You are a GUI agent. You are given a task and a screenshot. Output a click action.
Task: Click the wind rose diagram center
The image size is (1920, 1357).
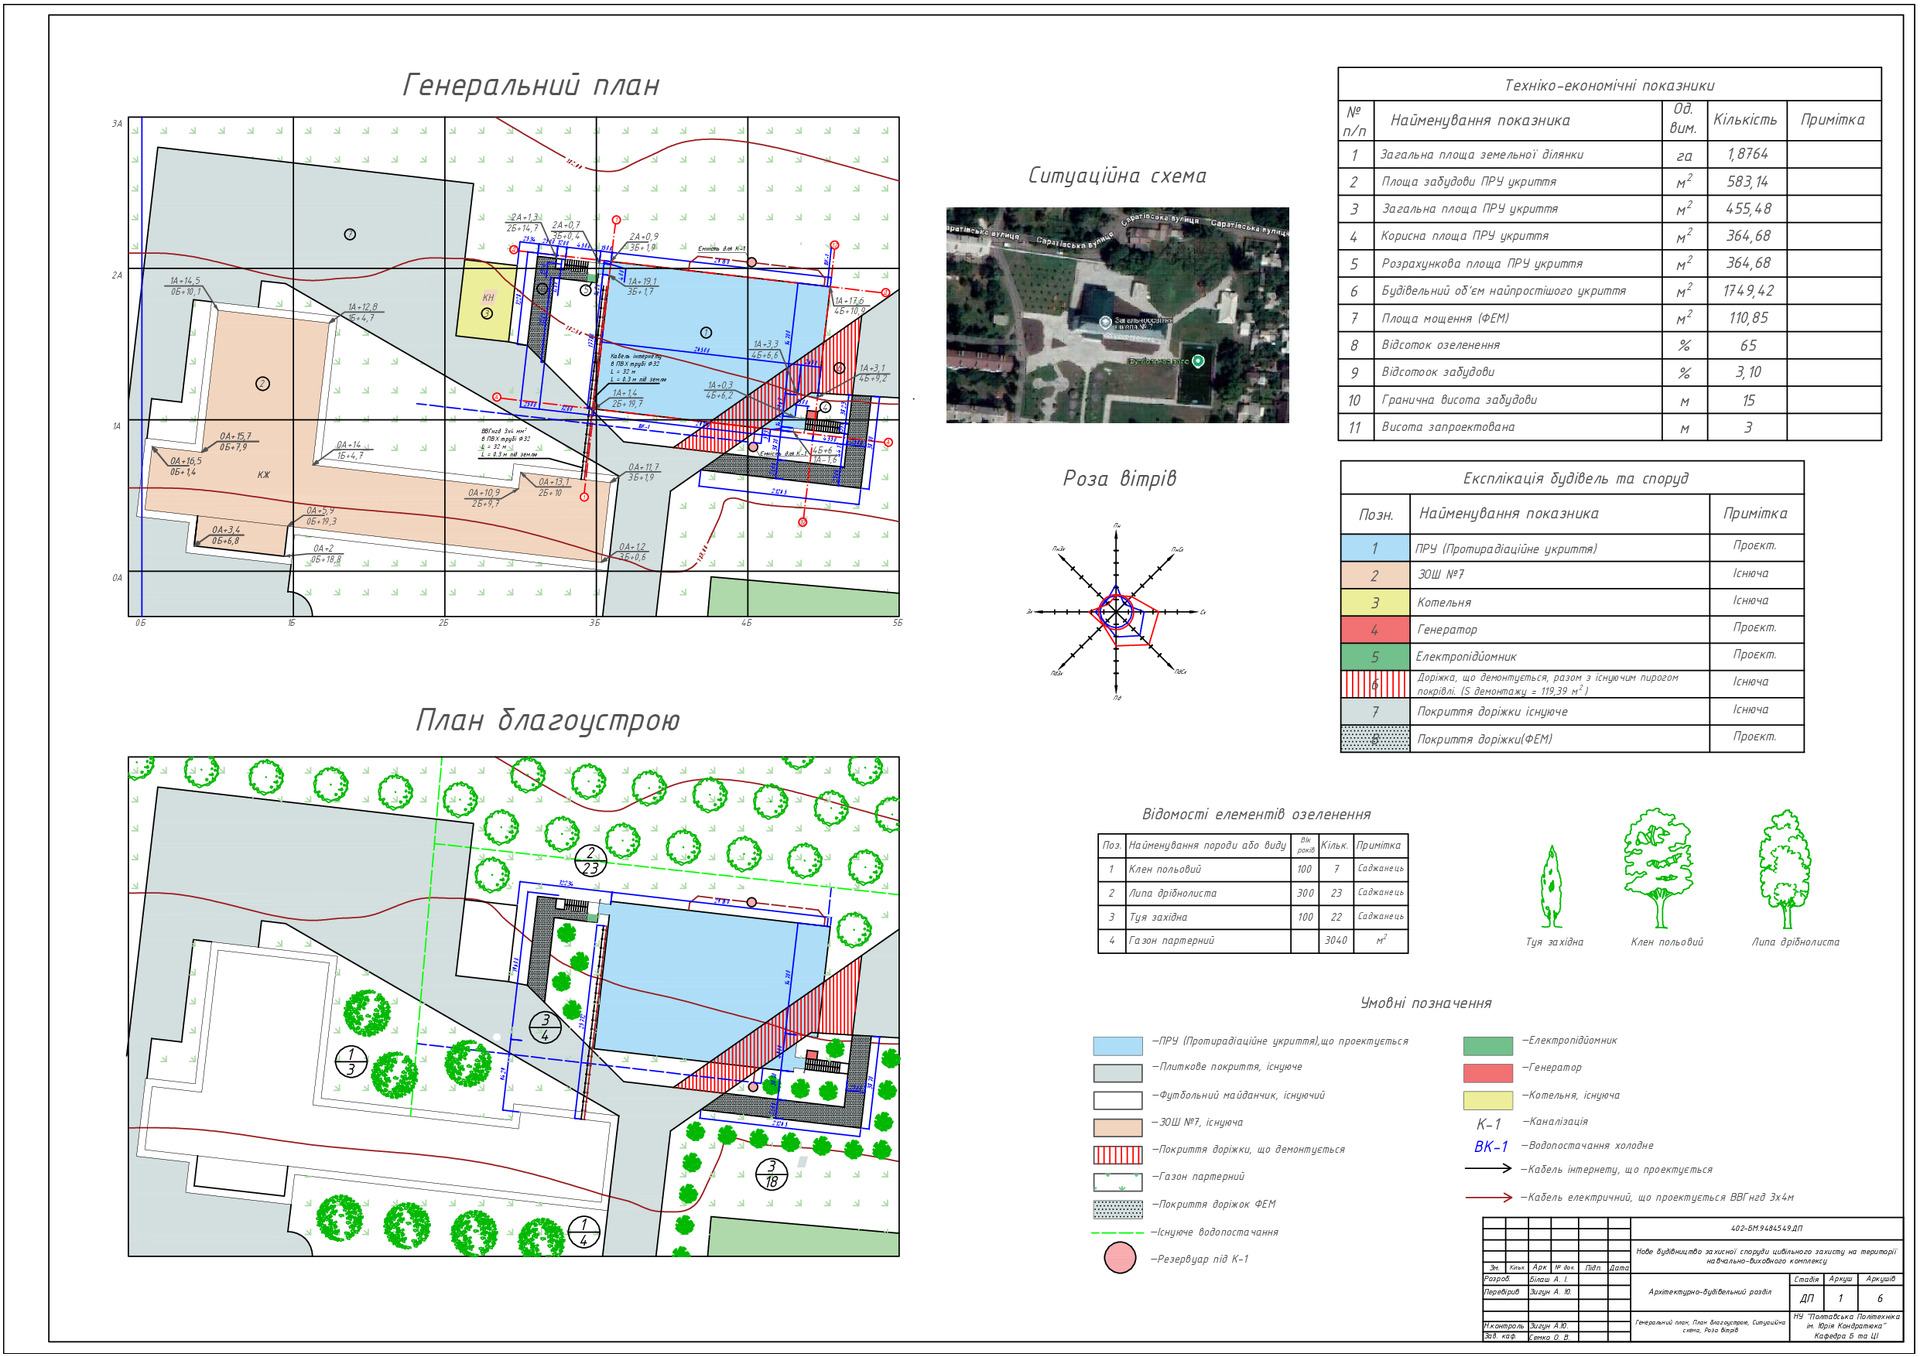[1116, 611]
